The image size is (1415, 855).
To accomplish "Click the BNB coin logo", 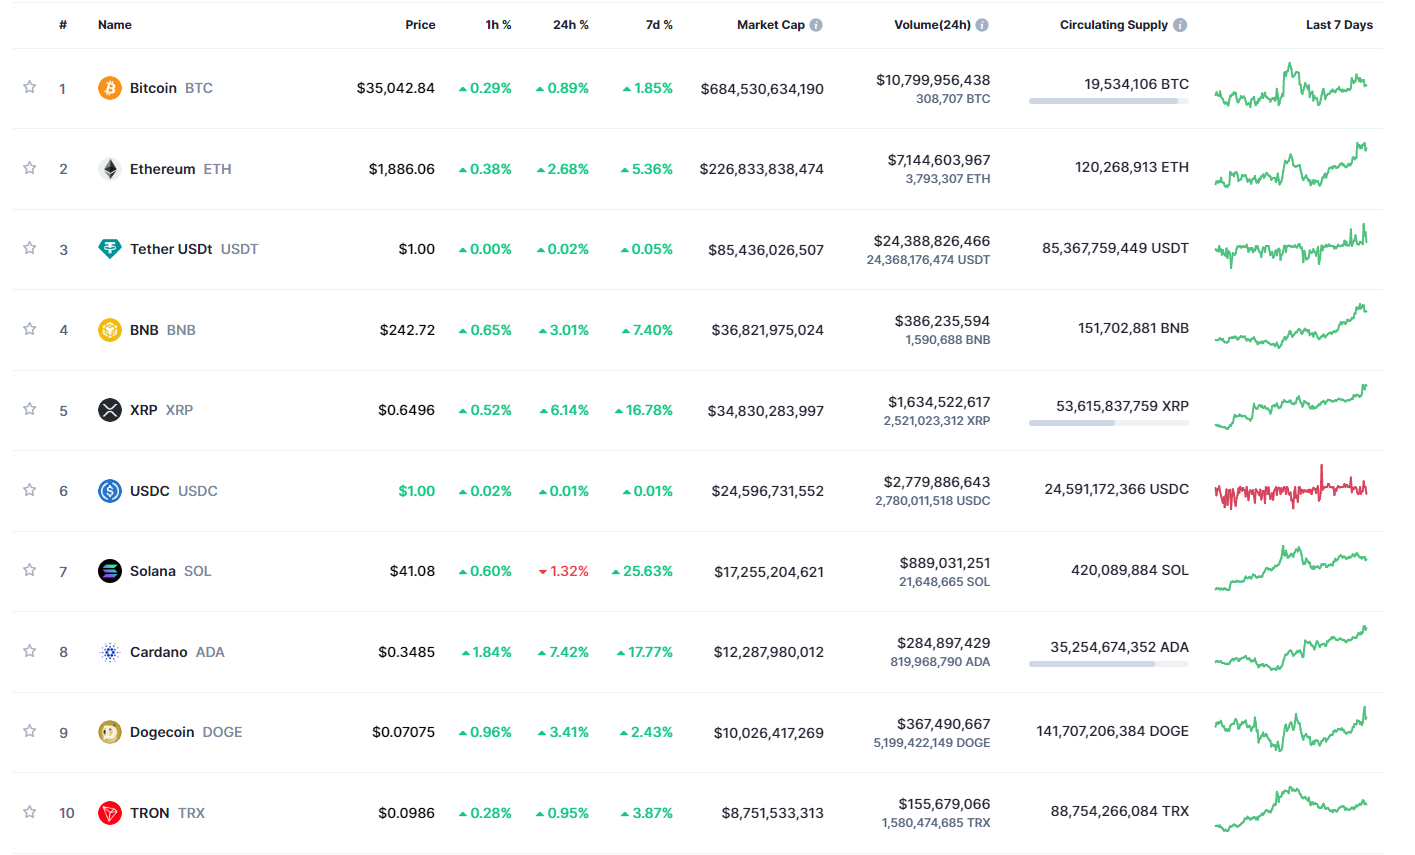I will (110, 330).
